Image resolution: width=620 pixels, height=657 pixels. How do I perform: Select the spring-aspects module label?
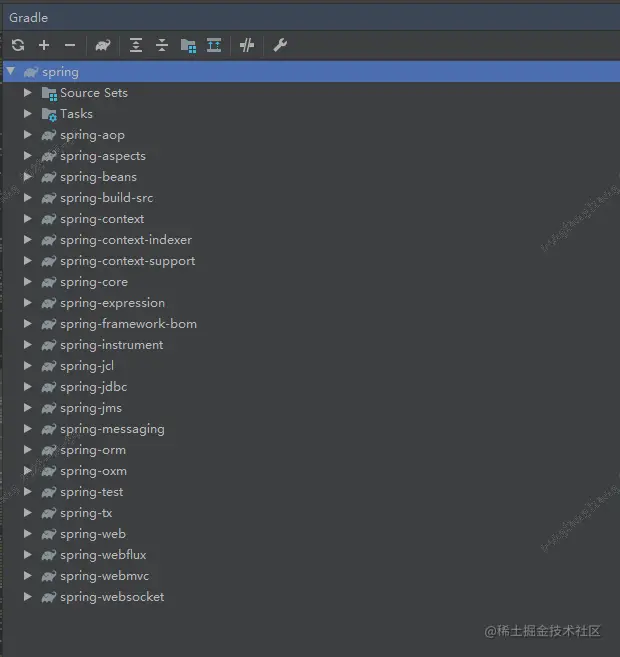103,156
